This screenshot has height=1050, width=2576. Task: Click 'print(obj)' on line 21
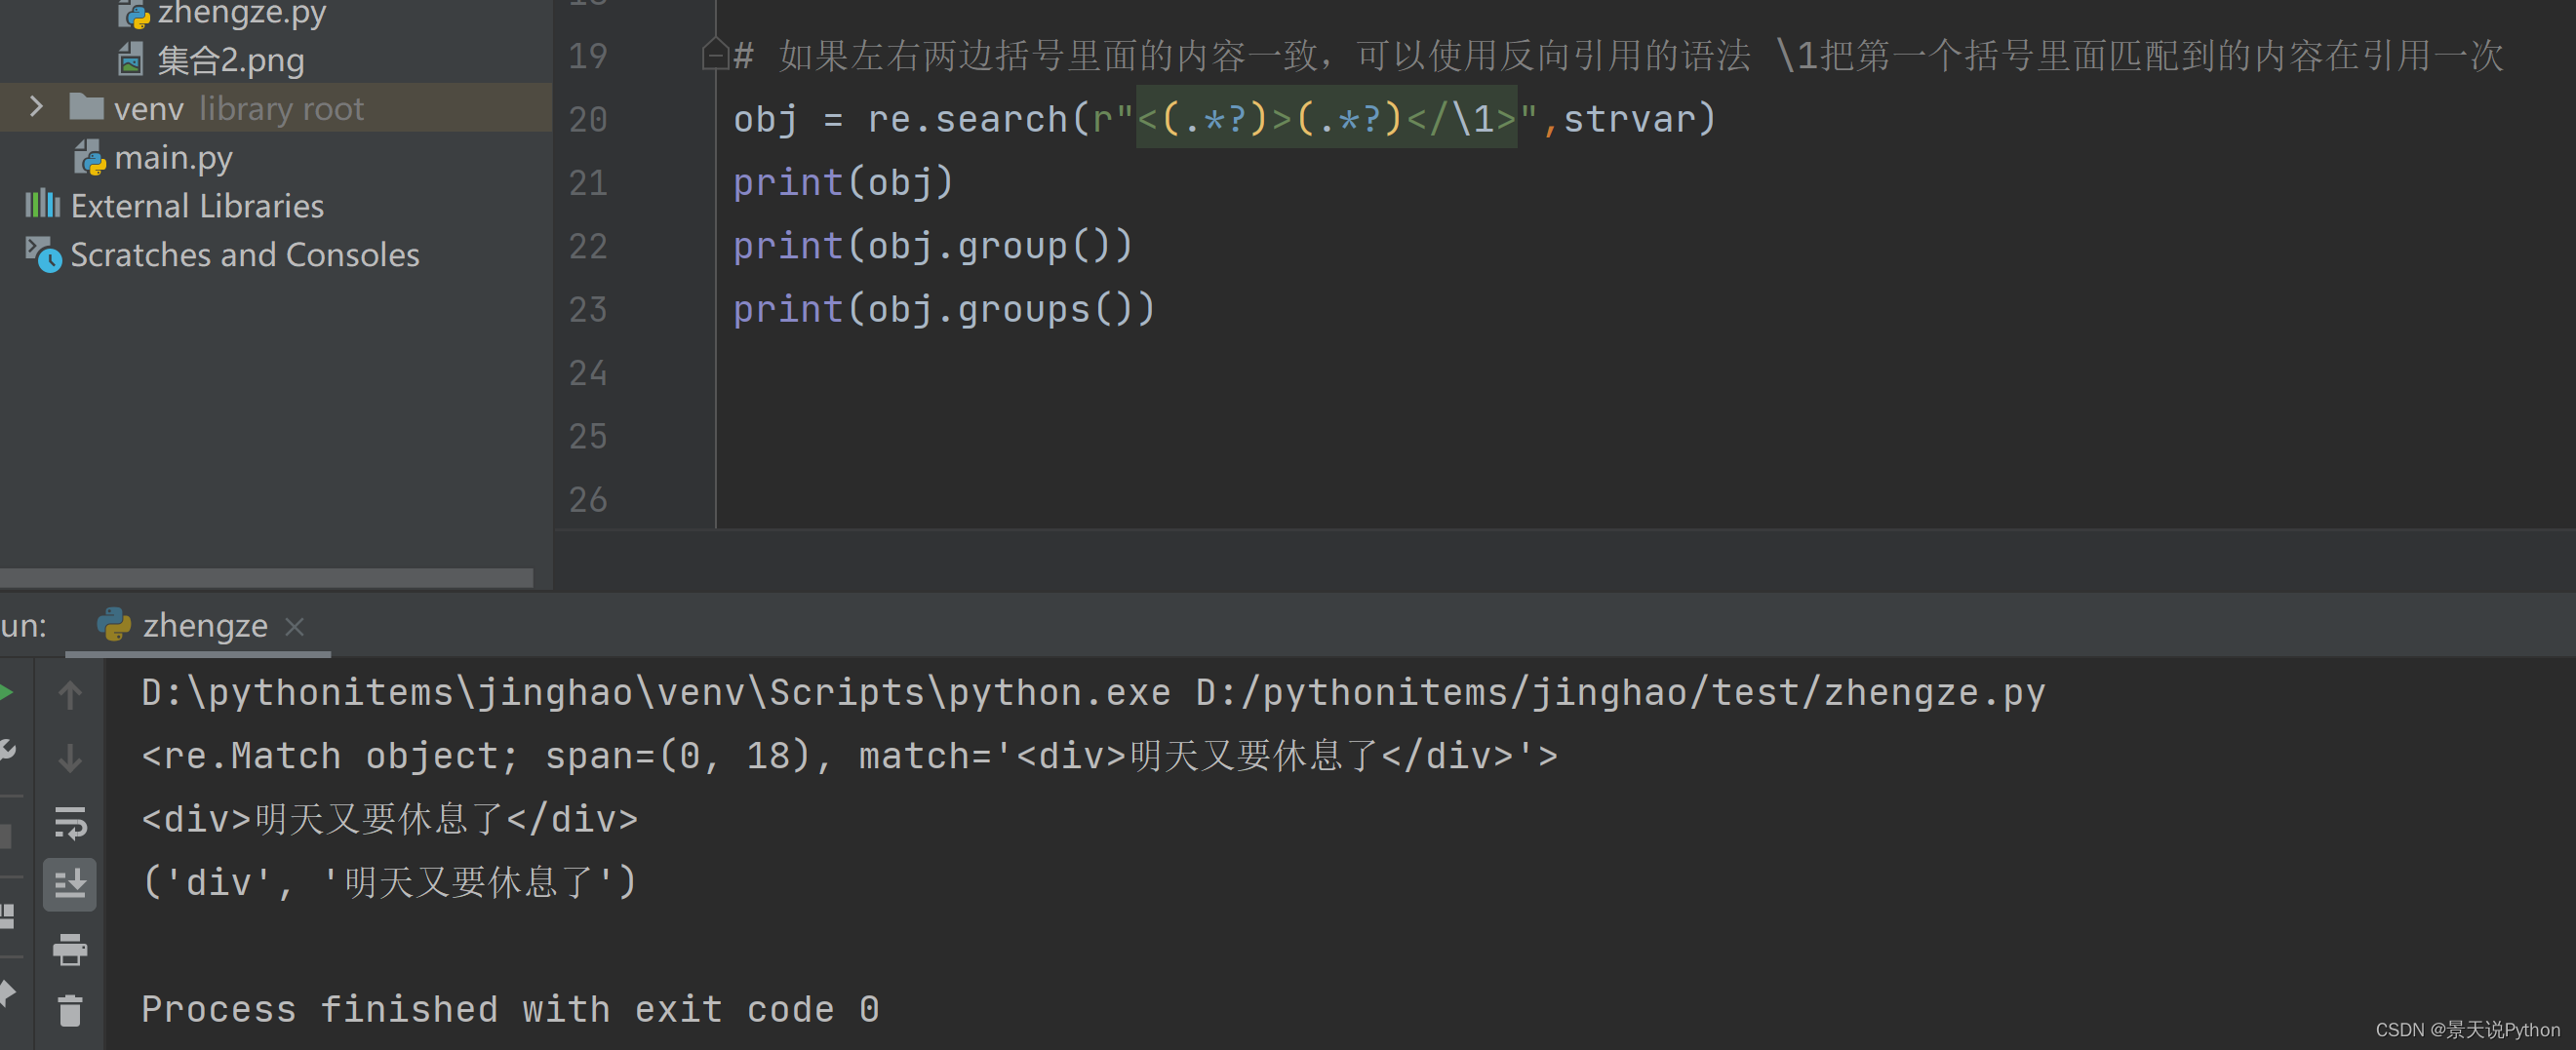pyautogui.click(x=844, y=183)
